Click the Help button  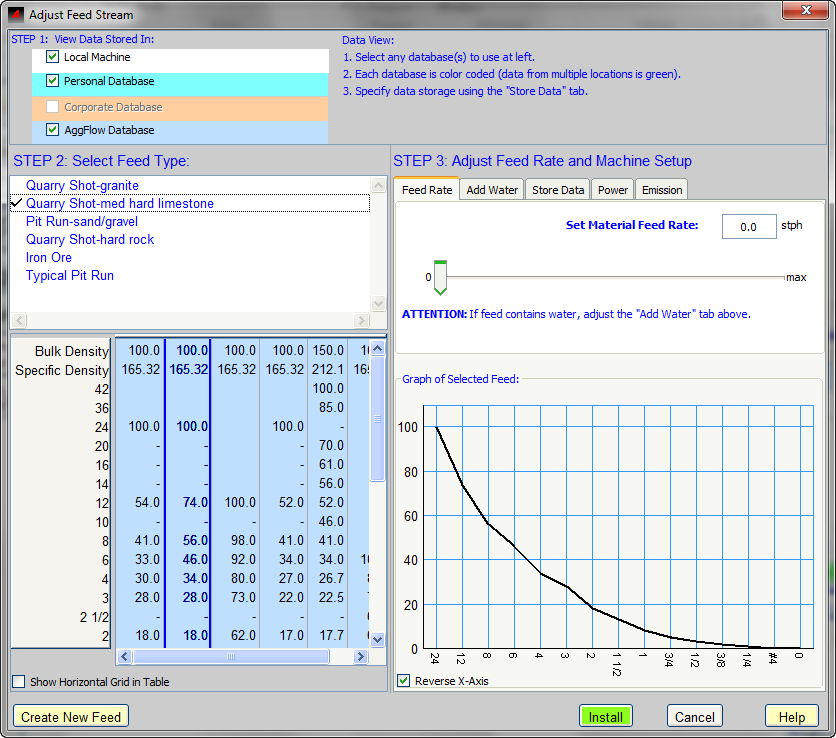pyautogui.click(x=791, y=716)
